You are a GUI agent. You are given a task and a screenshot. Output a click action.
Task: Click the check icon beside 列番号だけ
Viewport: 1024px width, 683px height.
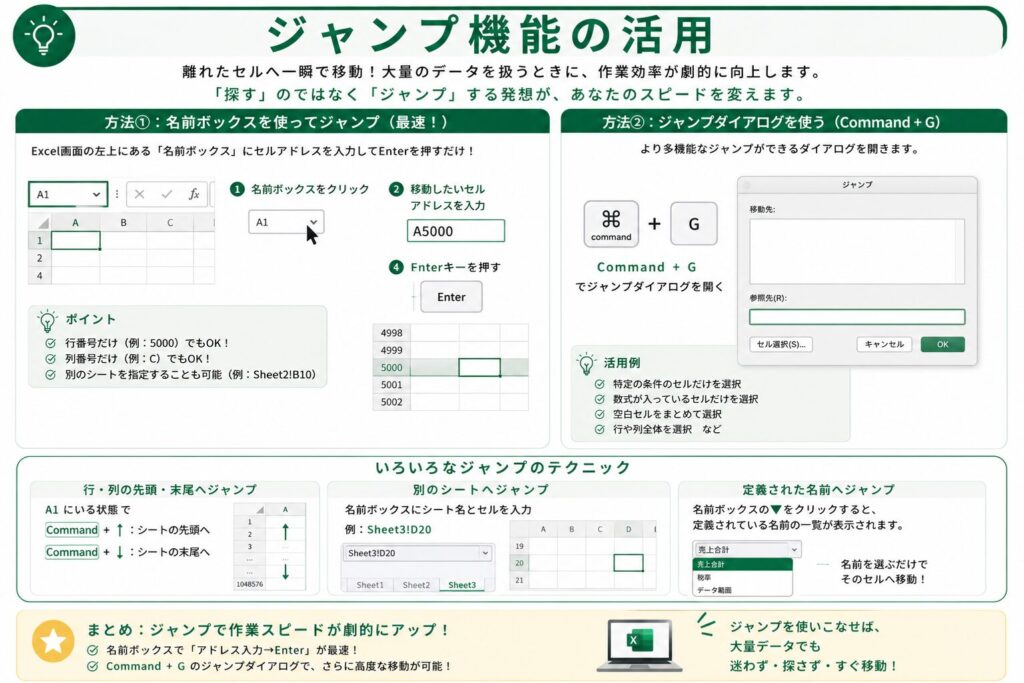point(50,358)
